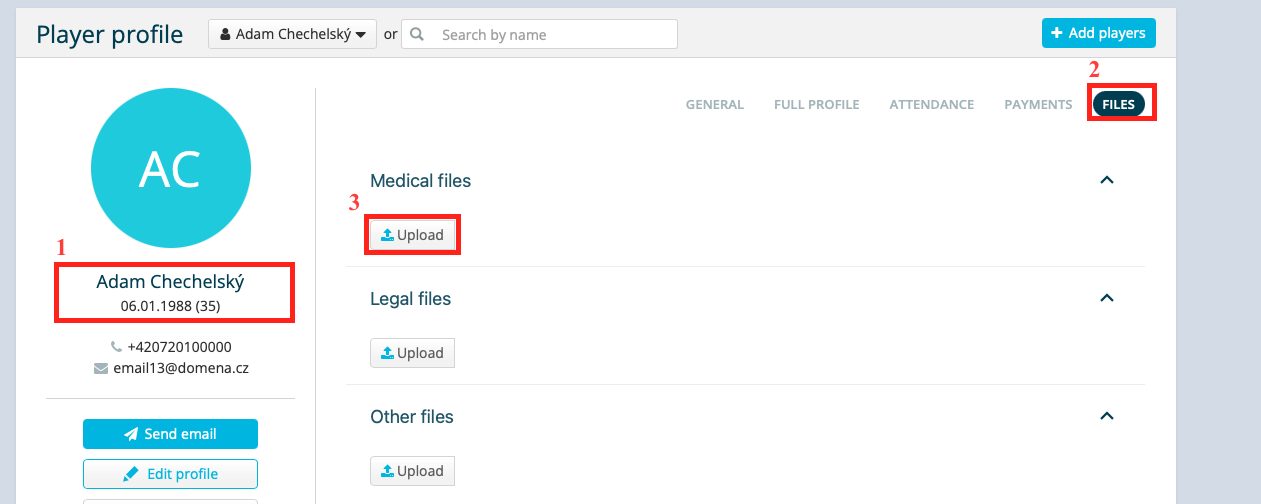The image size is (1261, 504).
Task: Collapse the Medical files section
Action: click(1106, 180)
